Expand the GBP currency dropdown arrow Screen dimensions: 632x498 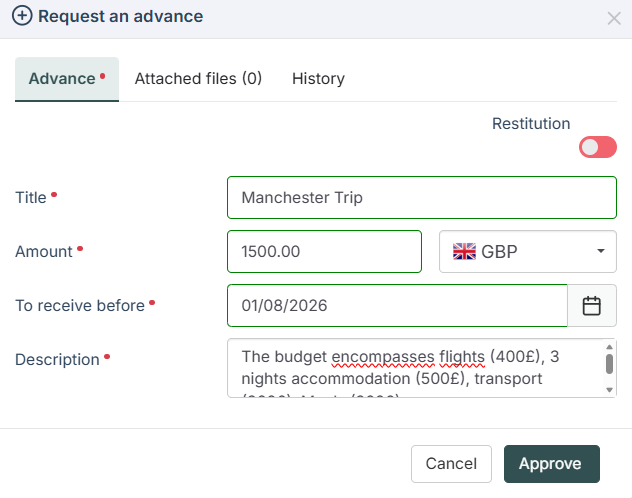click(601, 251)
